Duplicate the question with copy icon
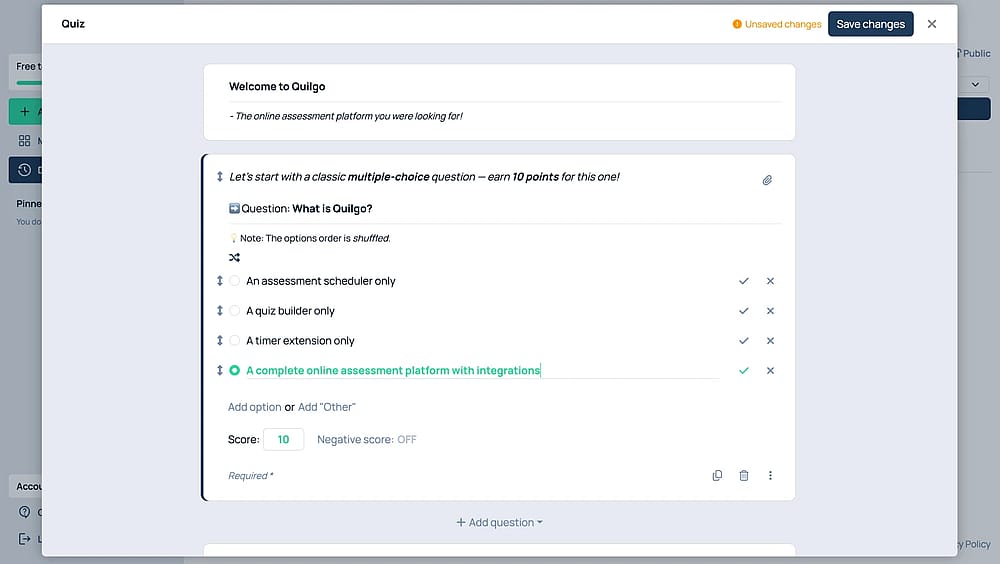 pos(717,476)
